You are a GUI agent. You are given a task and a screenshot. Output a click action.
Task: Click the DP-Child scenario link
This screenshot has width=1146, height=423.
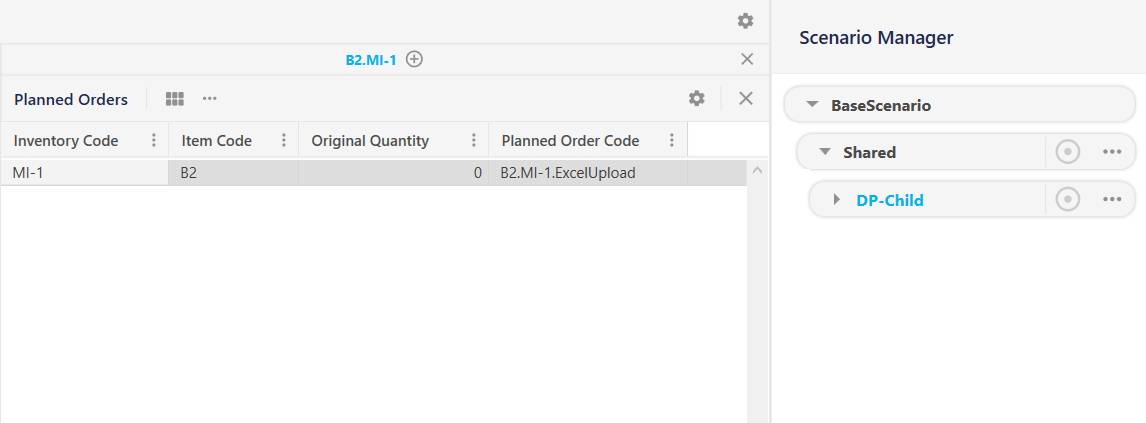tap(890, 200)
